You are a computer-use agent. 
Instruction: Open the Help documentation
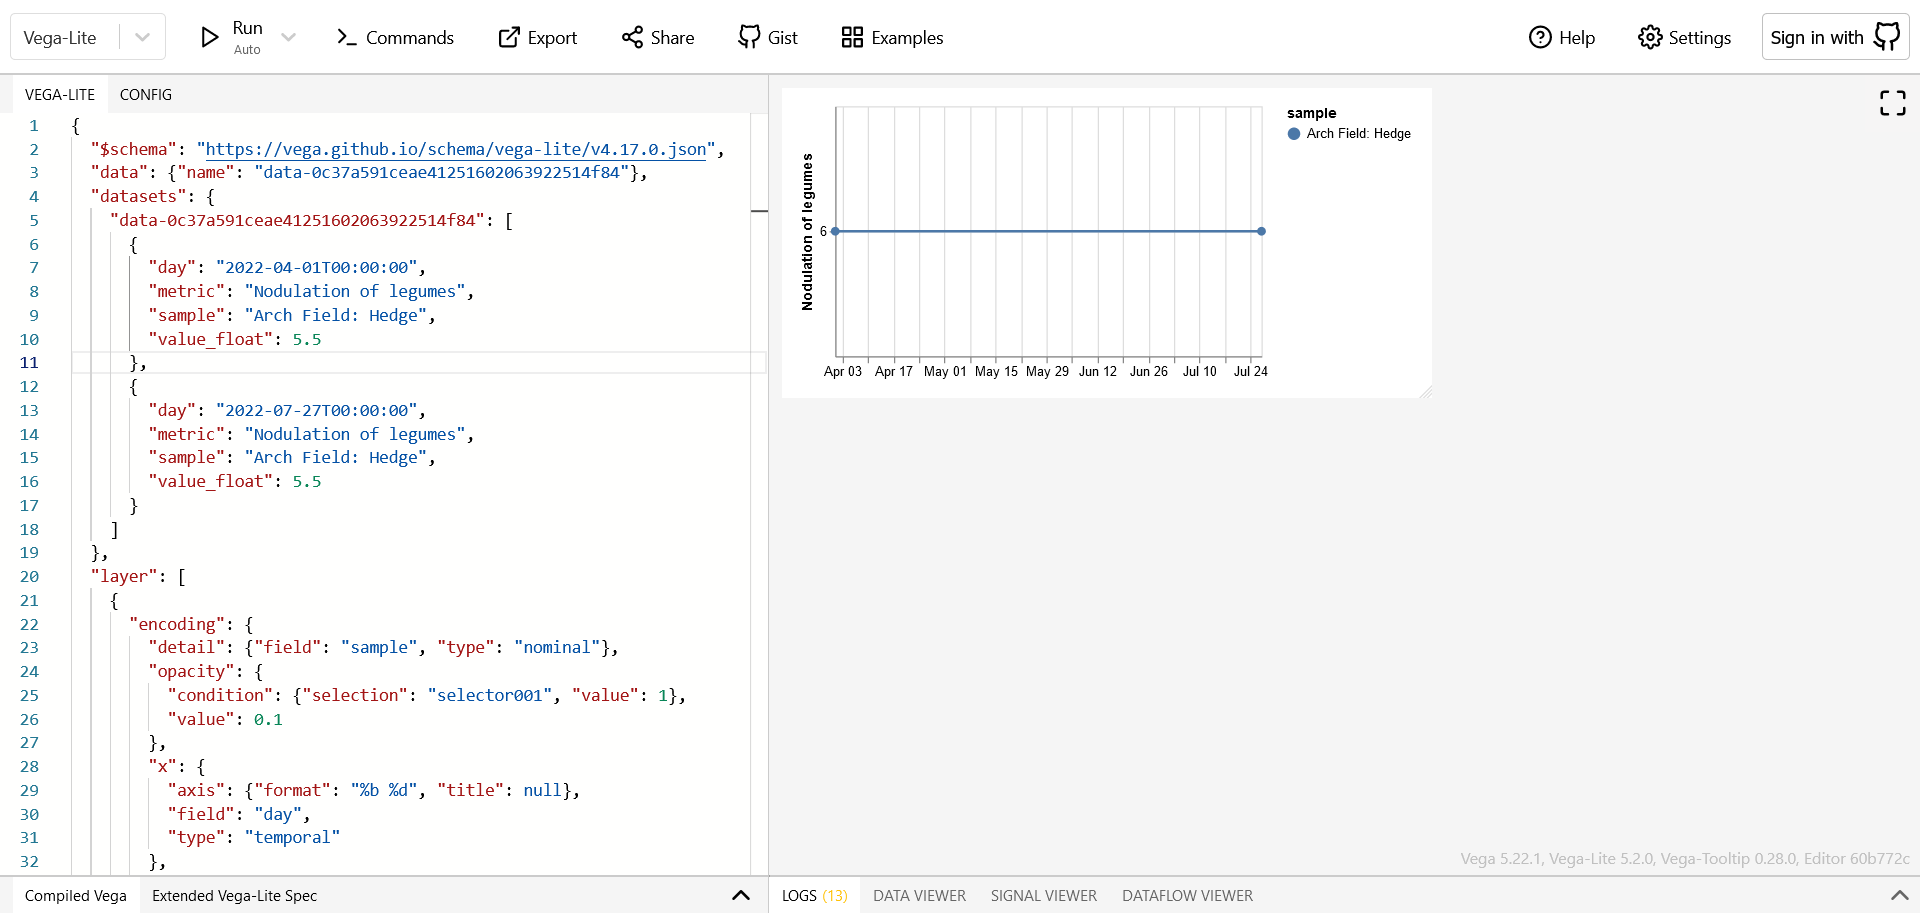click(x=1561, y=37)
